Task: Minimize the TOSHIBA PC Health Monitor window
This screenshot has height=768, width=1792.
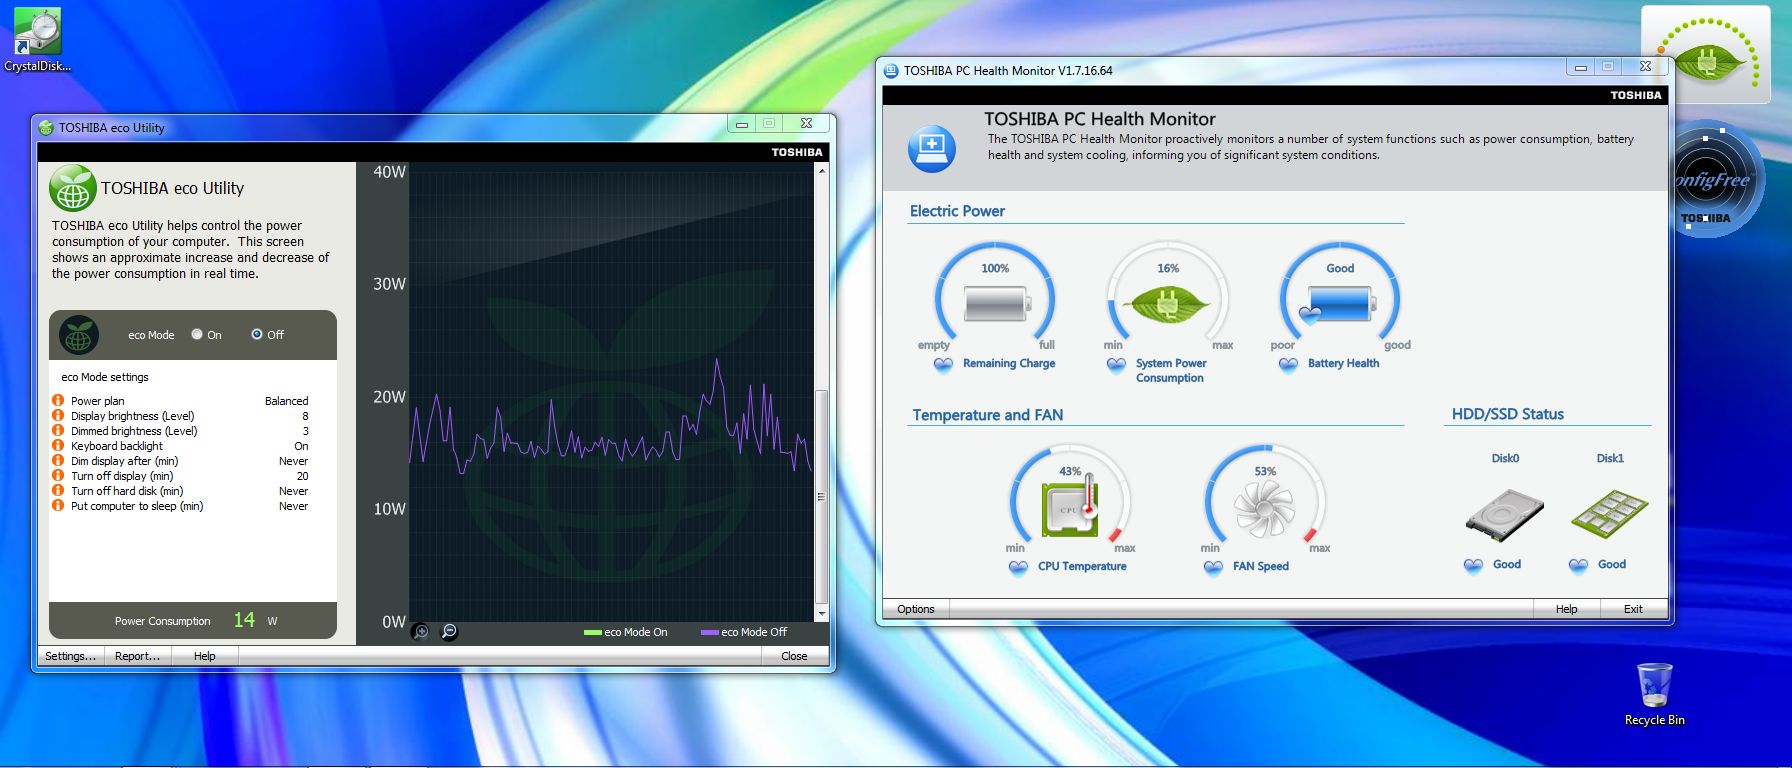Action: click(x=1580, y=67)
